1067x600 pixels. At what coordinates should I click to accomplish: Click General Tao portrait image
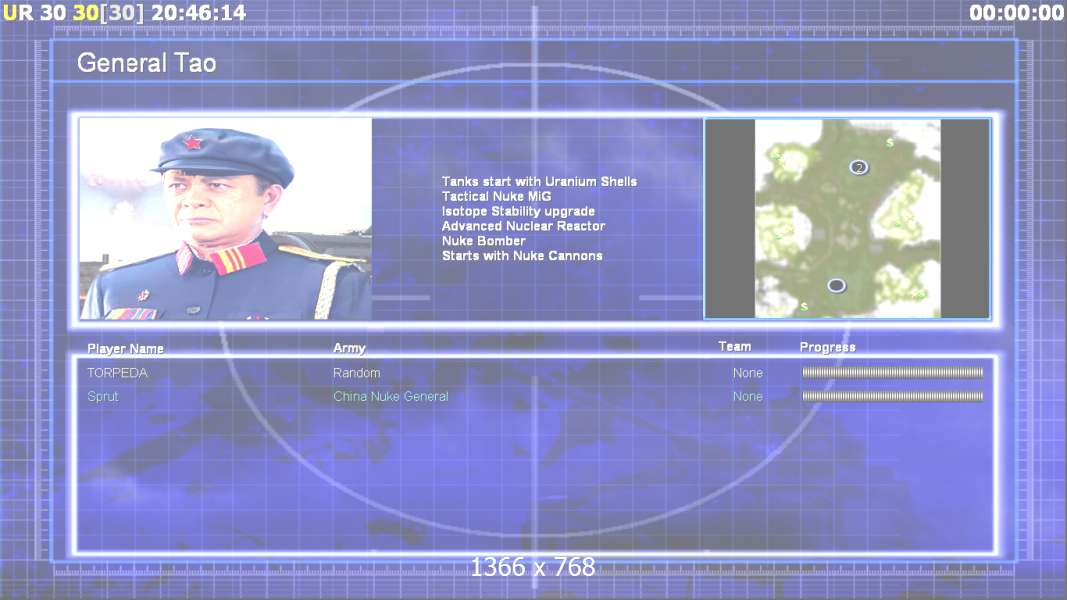coord(226,218)
